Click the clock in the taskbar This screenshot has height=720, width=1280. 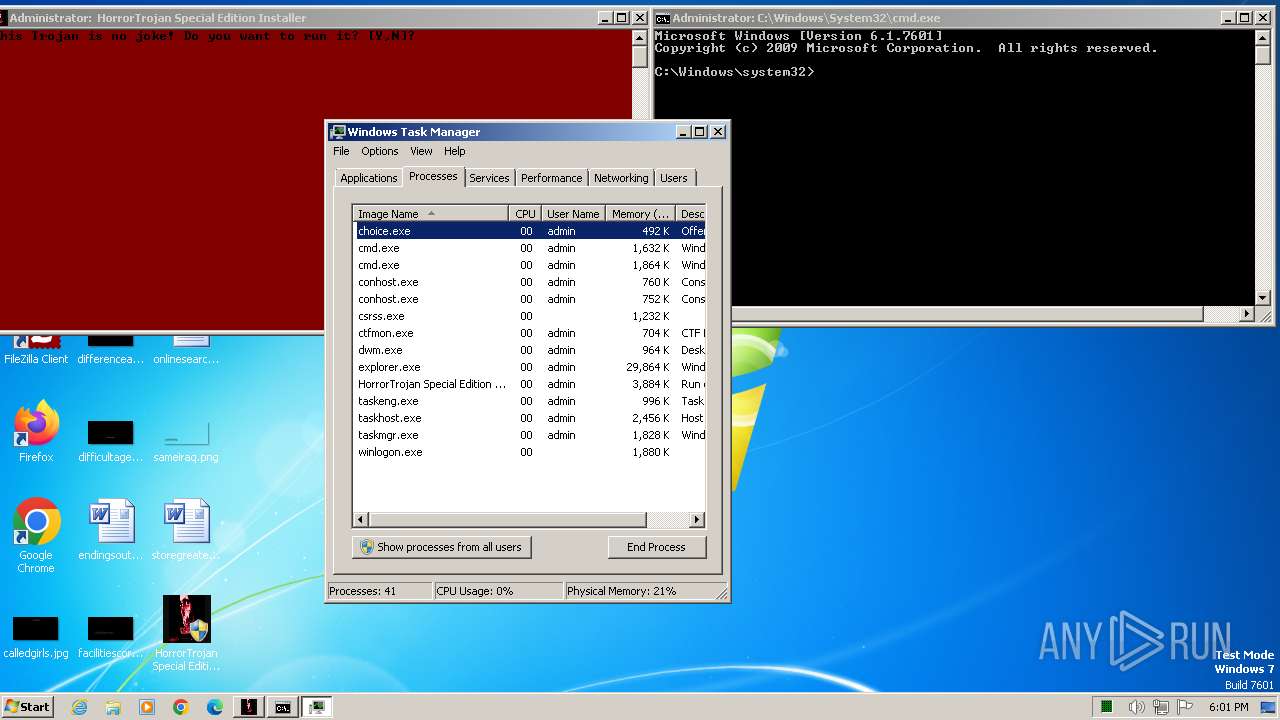1228,707
